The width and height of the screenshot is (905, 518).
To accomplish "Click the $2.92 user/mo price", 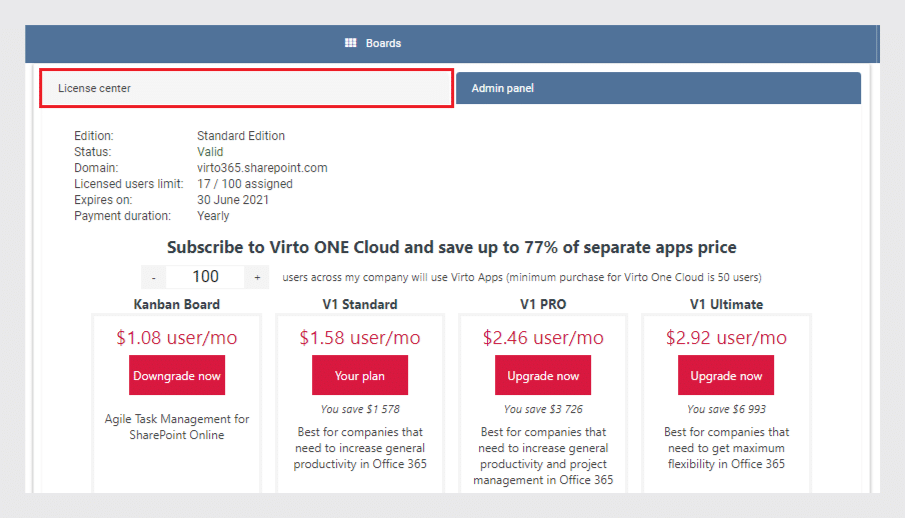I will coord(726,337).
